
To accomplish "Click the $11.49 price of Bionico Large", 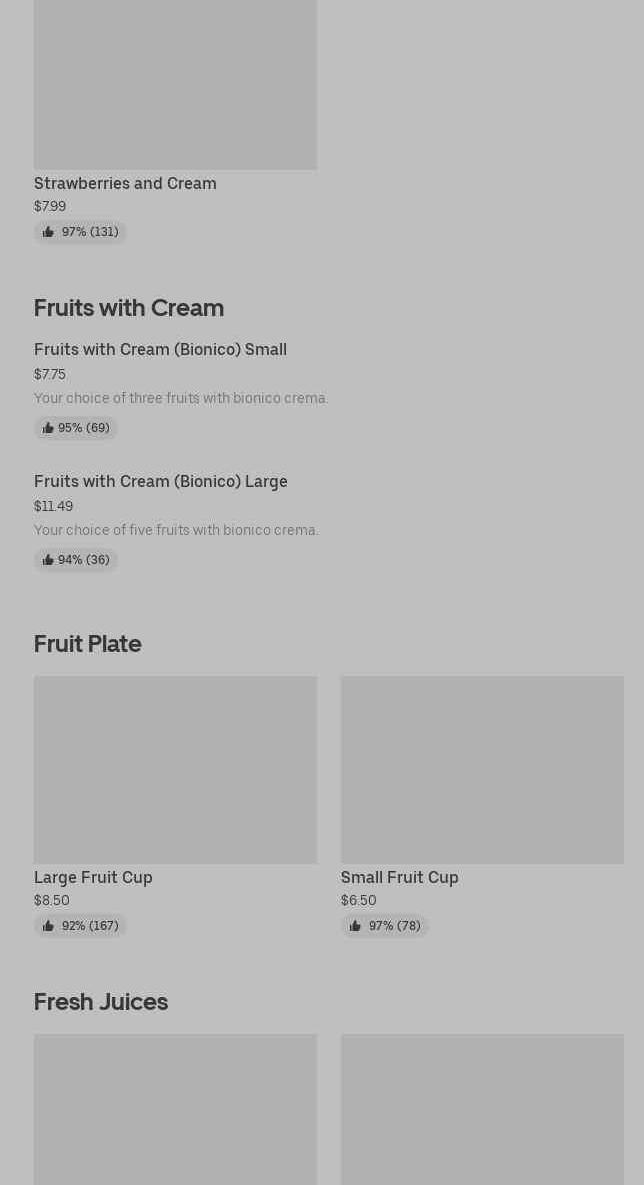I will click(x=53, y=506).
